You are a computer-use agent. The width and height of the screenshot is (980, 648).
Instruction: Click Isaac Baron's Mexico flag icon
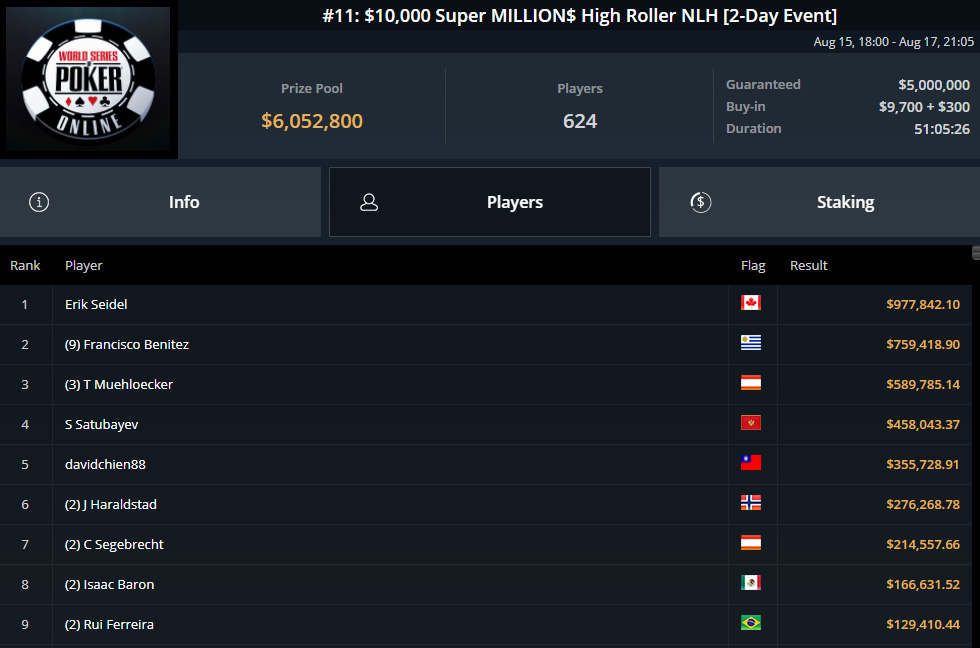[751, 583]
